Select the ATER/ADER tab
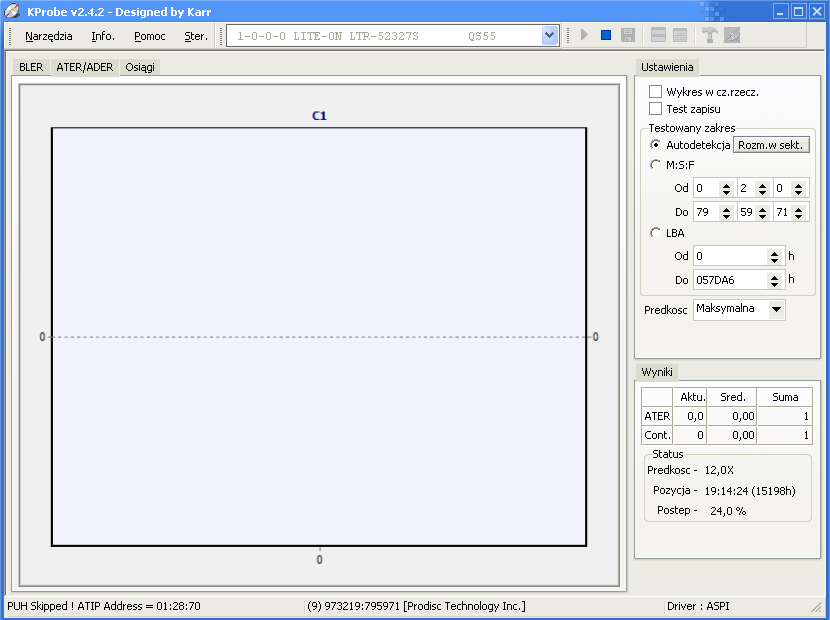The width and height of the screenshot is (830, 620). click(x=85, y=67)
